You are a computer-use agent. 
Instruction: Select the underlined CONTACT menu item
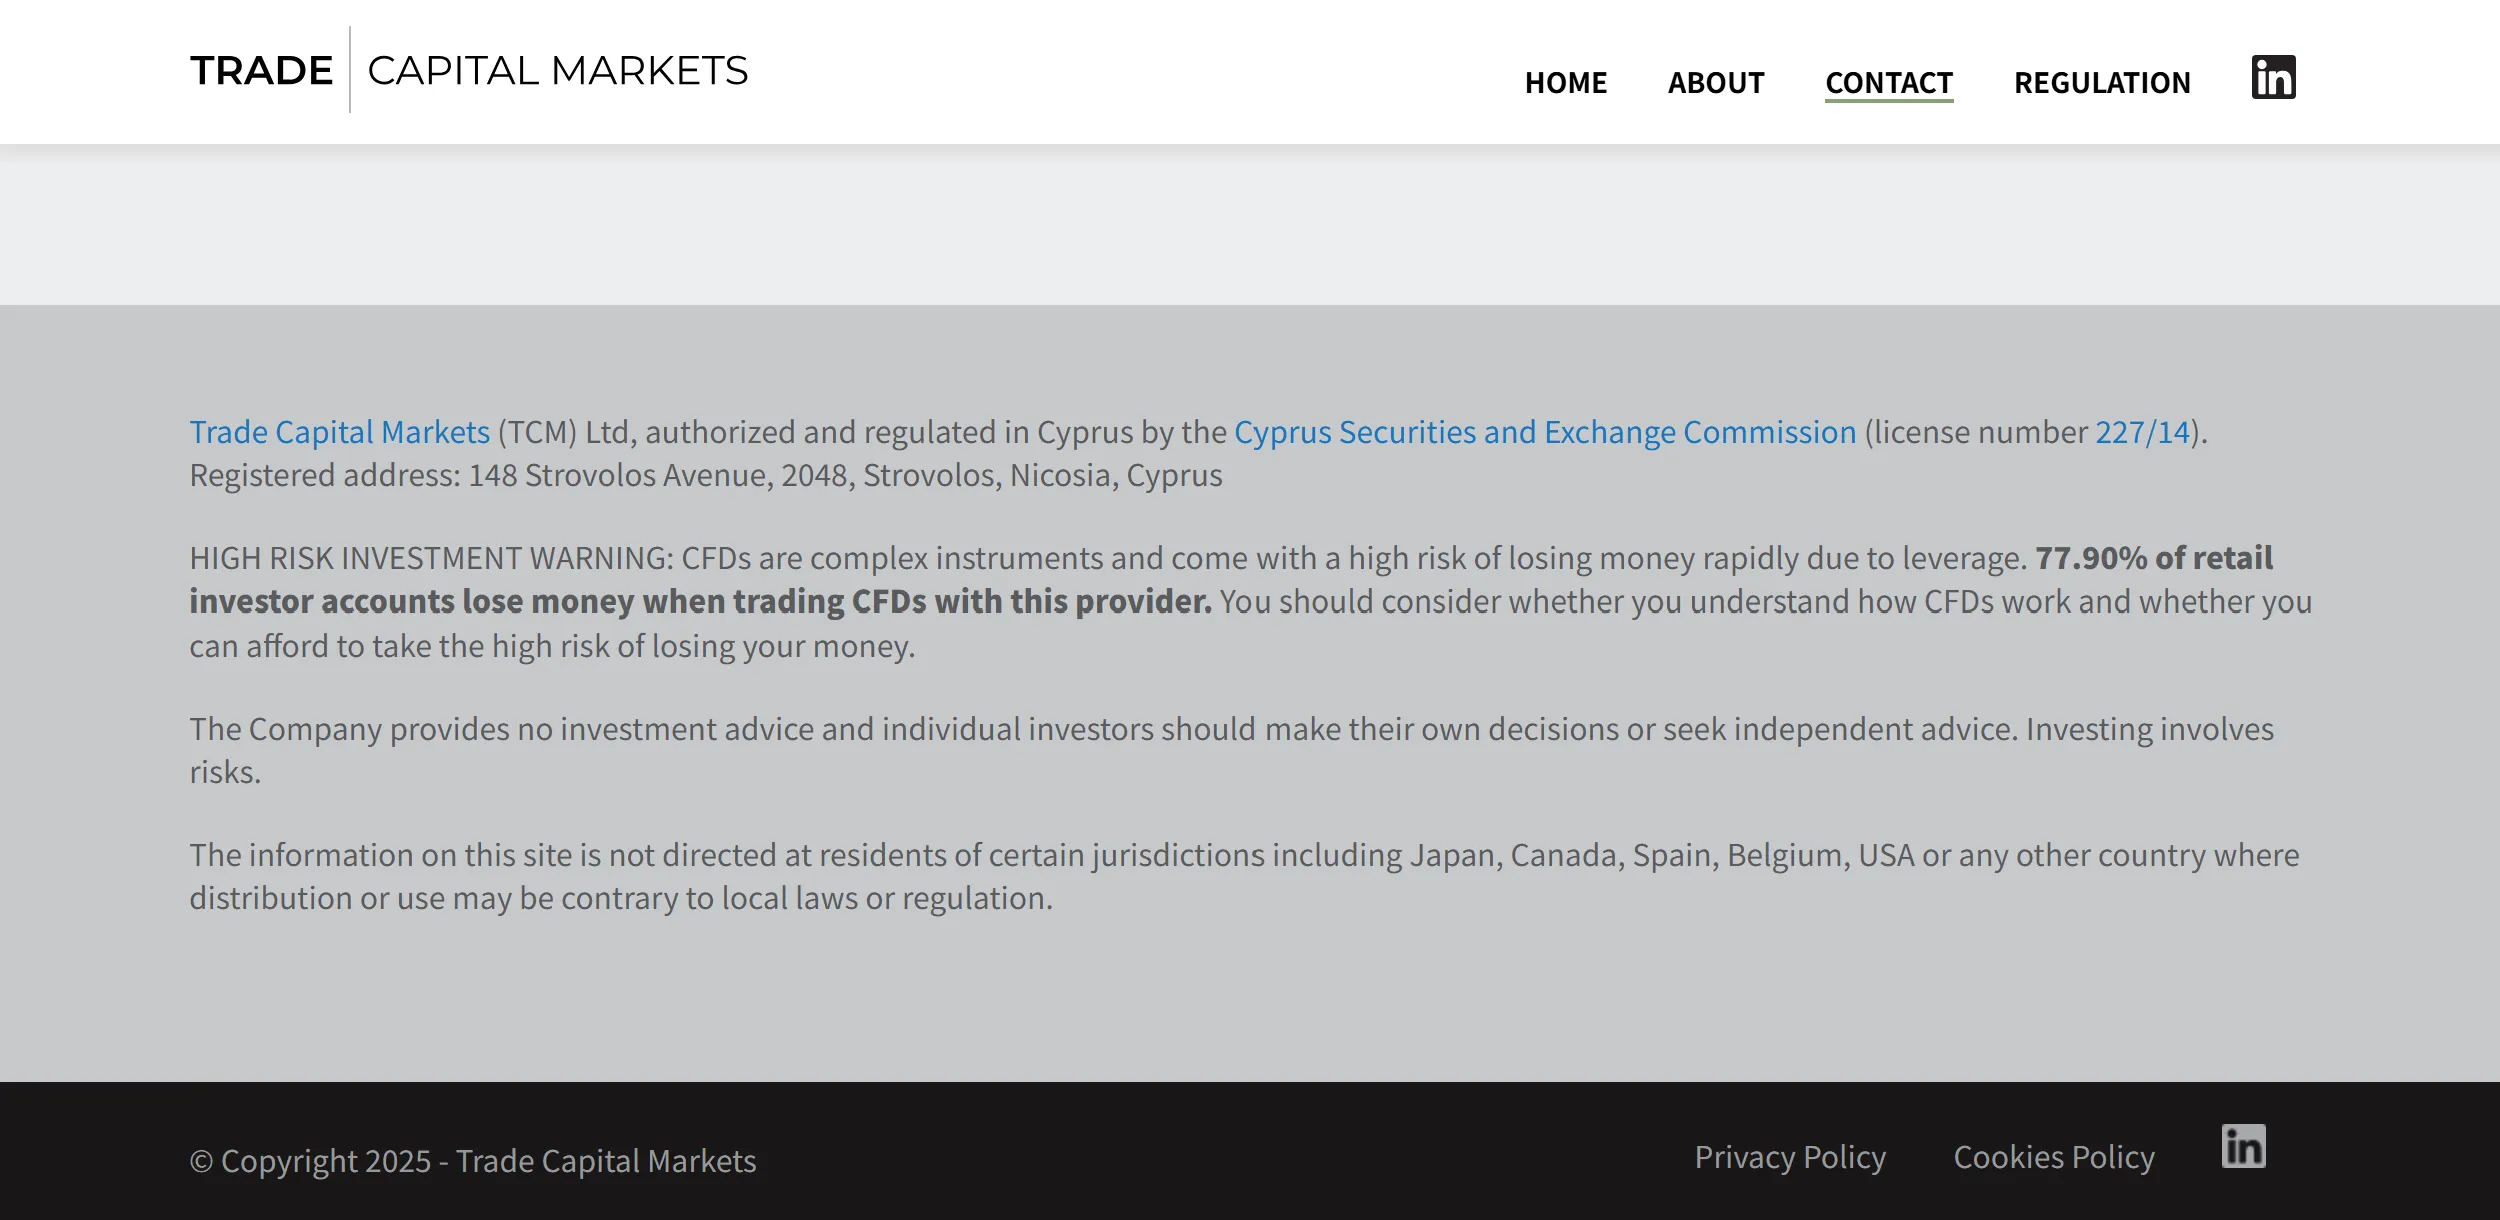click(x=1889, y=83)
